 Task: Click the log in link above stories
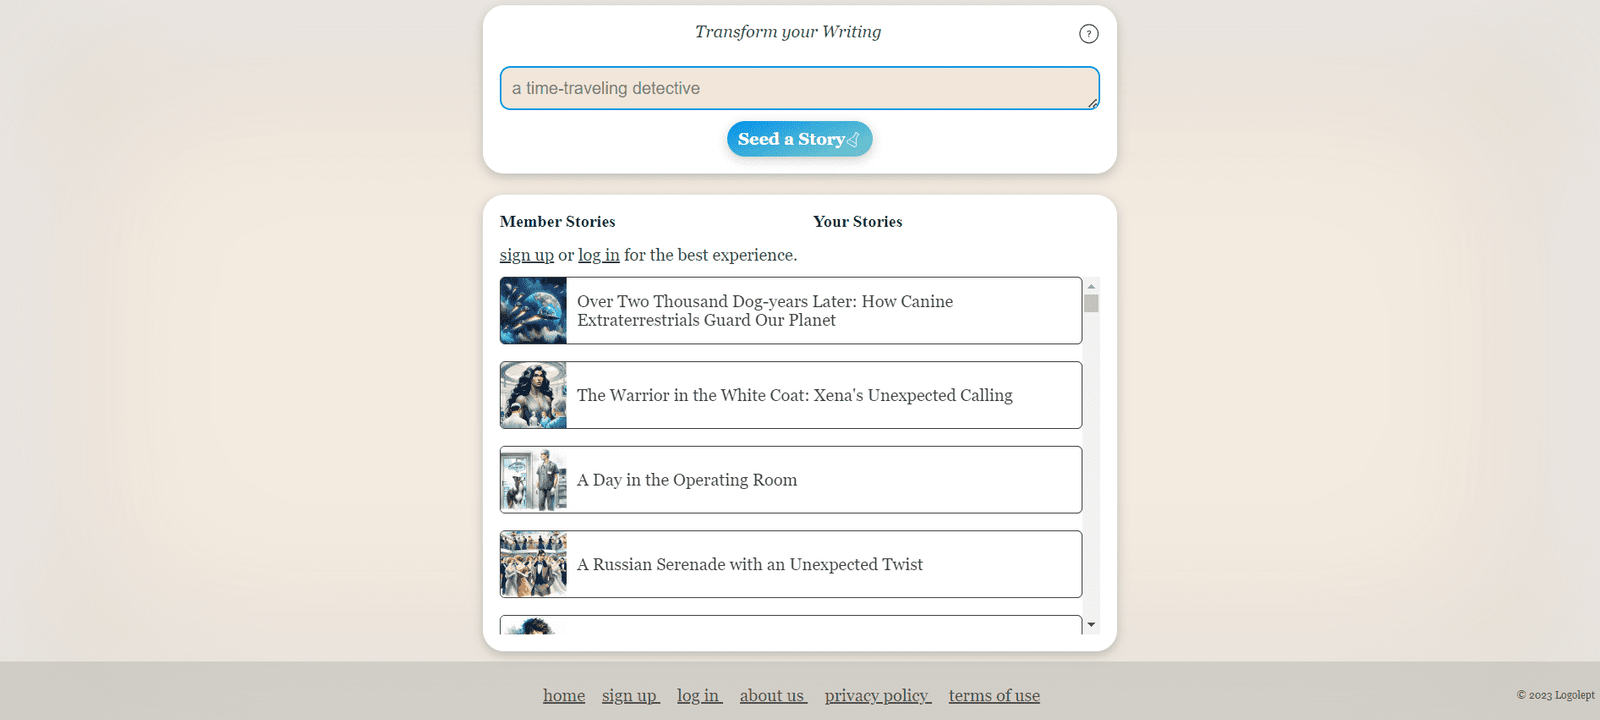pyautogui.click(x=599, y=255)
